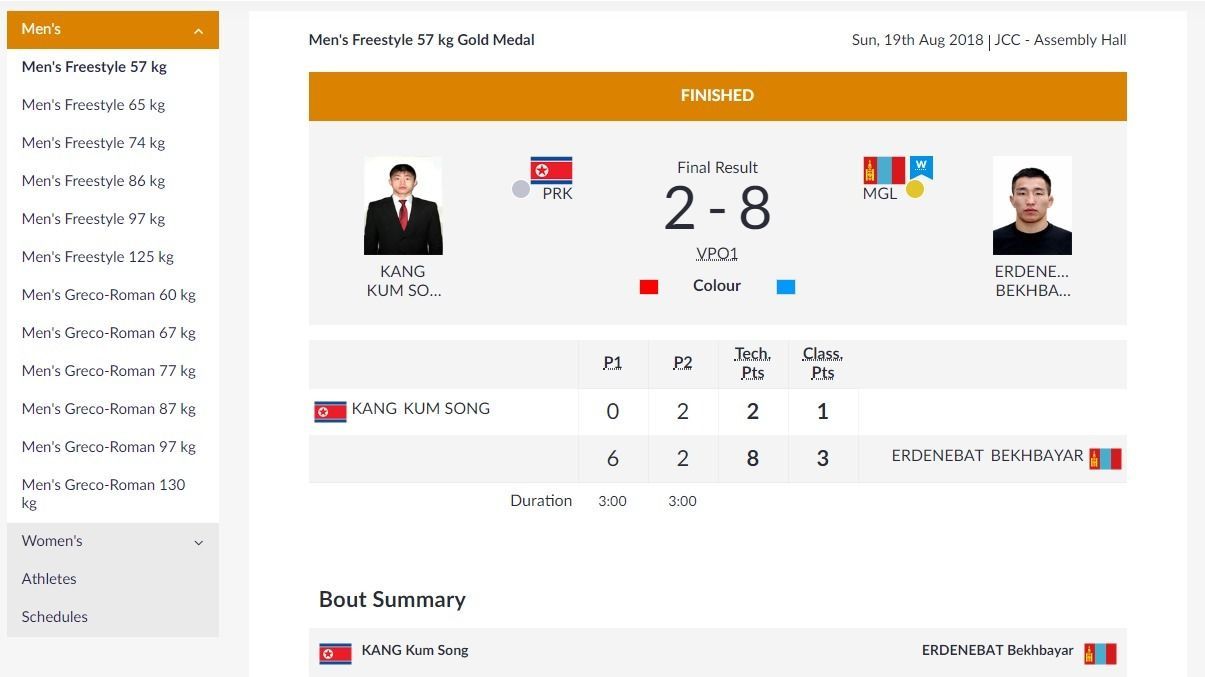Image resolution: width=1205 pixels, height=677 pixels.
Task: Click the silver medal circle icon
Action: (x=521, y=188)
